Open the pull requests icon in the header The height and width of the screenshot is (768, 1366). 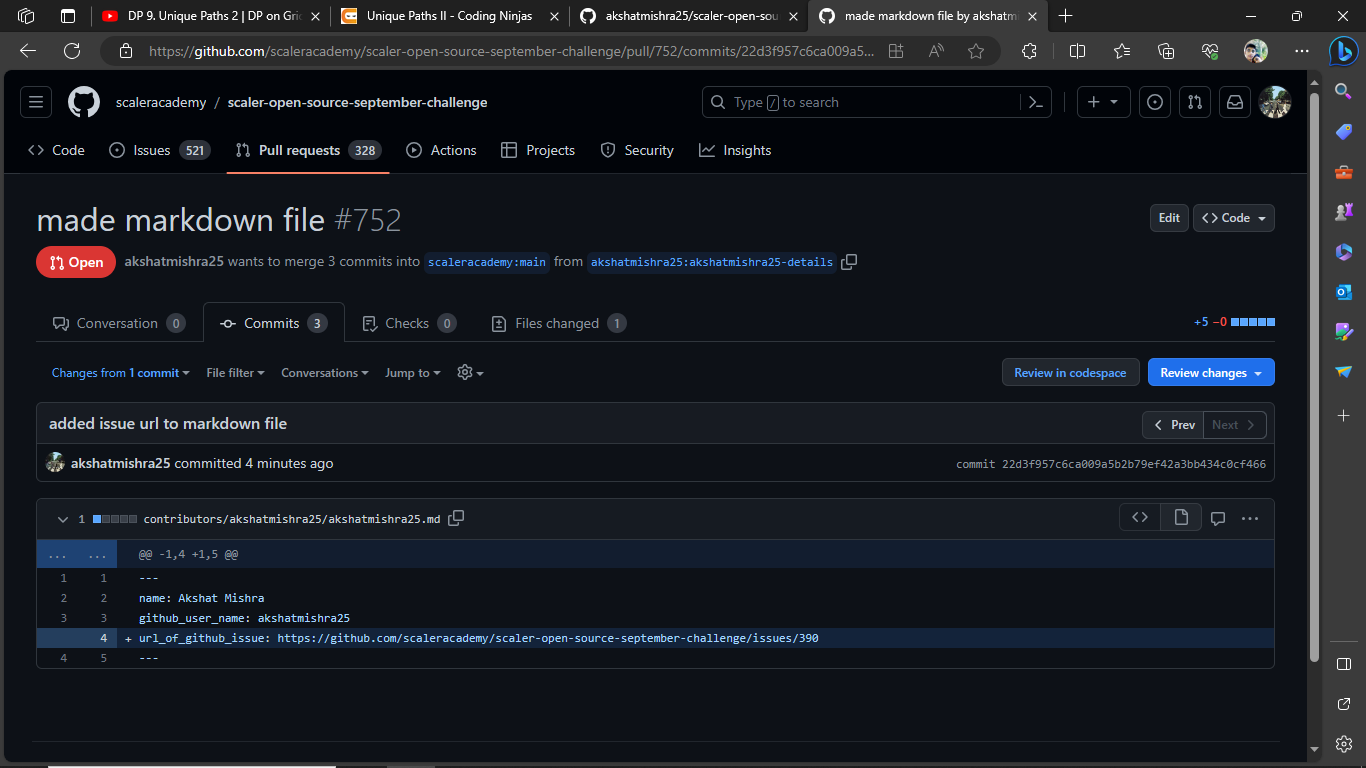tap(1194, 101)
